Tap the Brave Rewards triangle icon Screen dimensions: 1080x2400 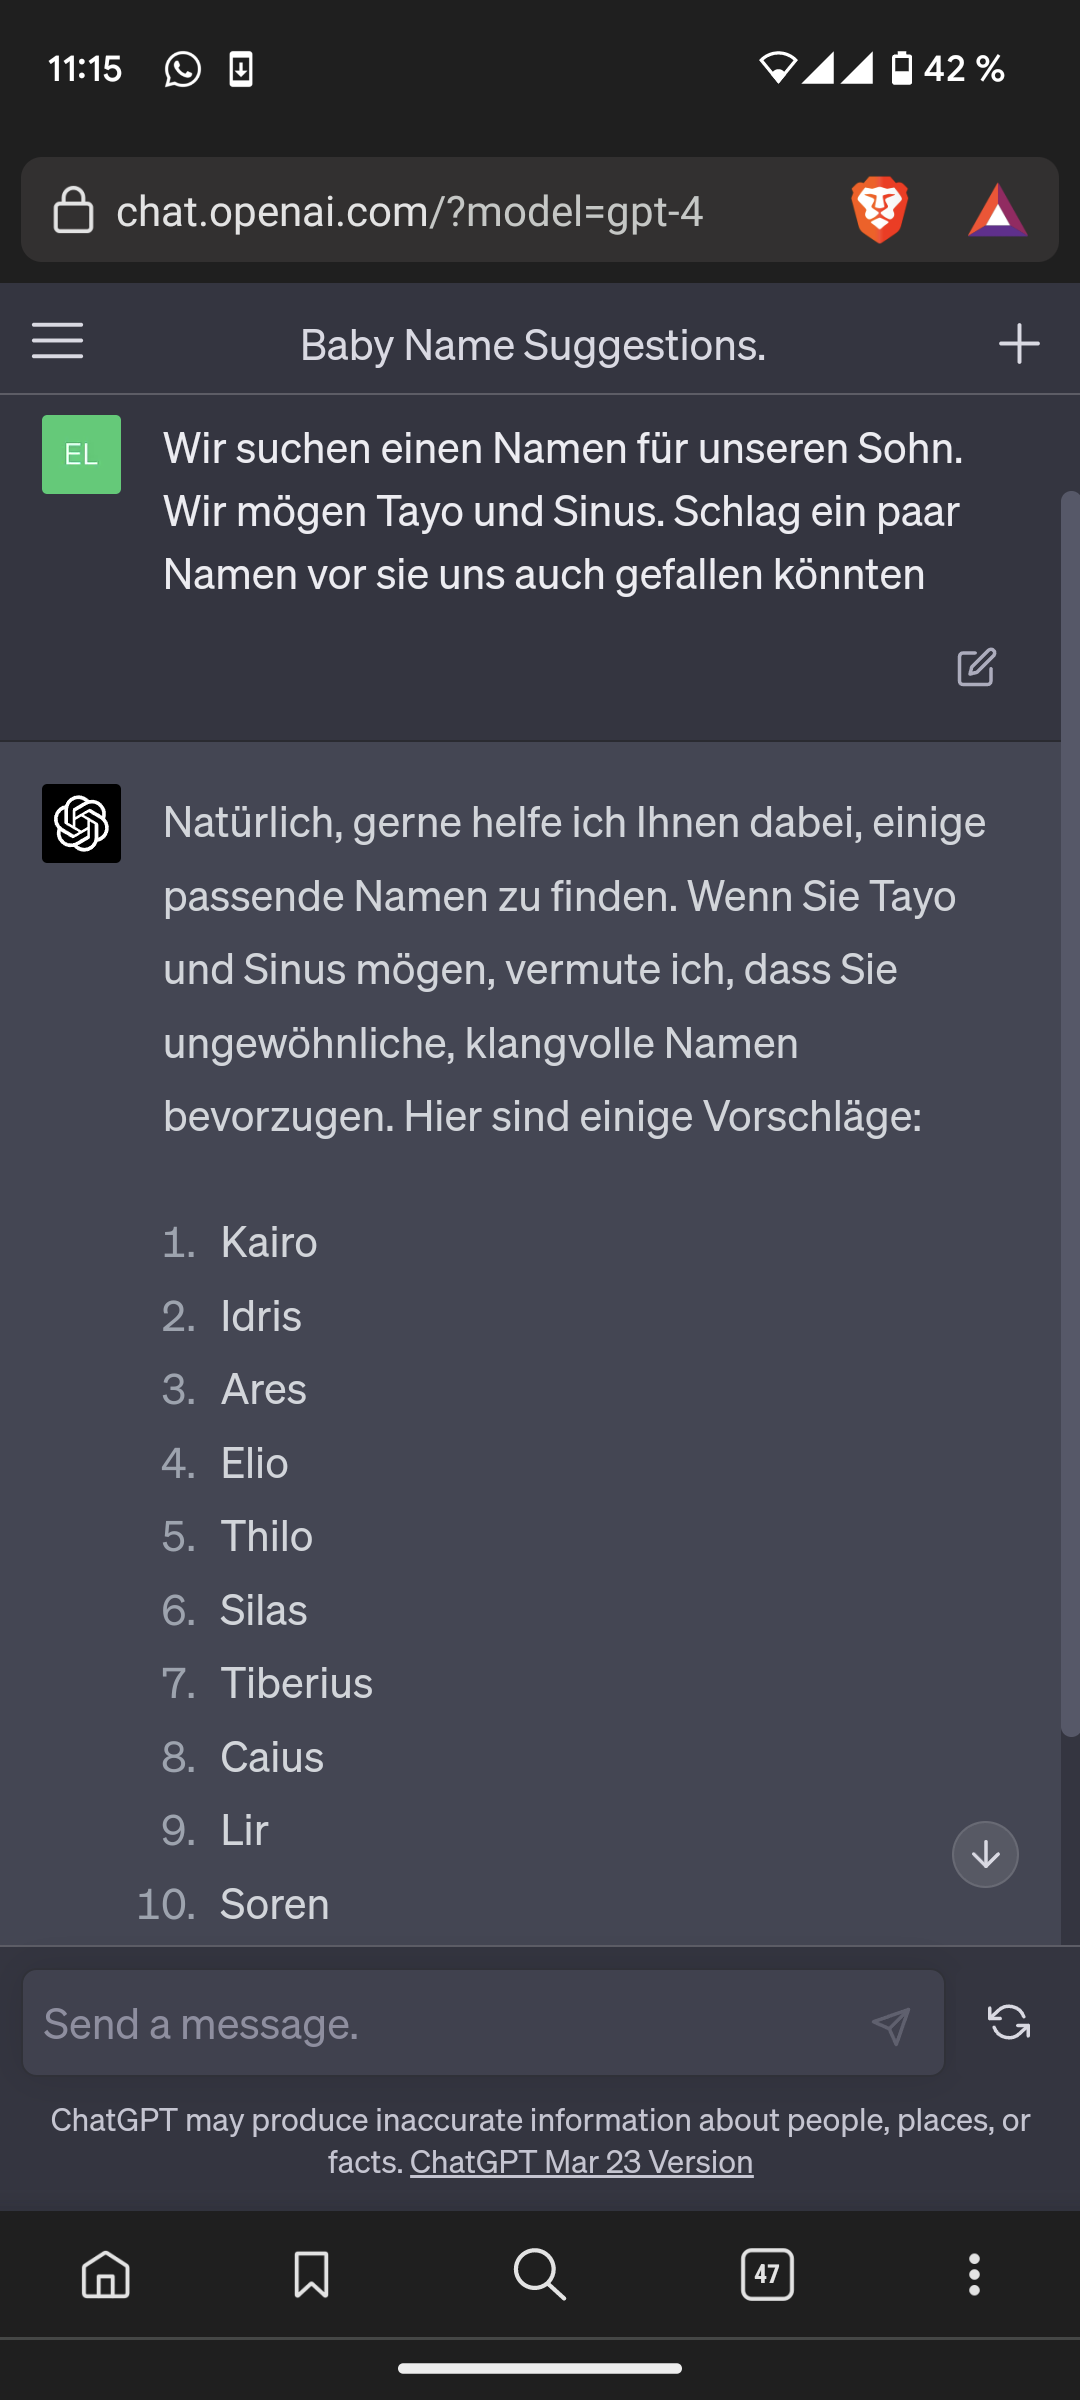(x=997, y=211)
